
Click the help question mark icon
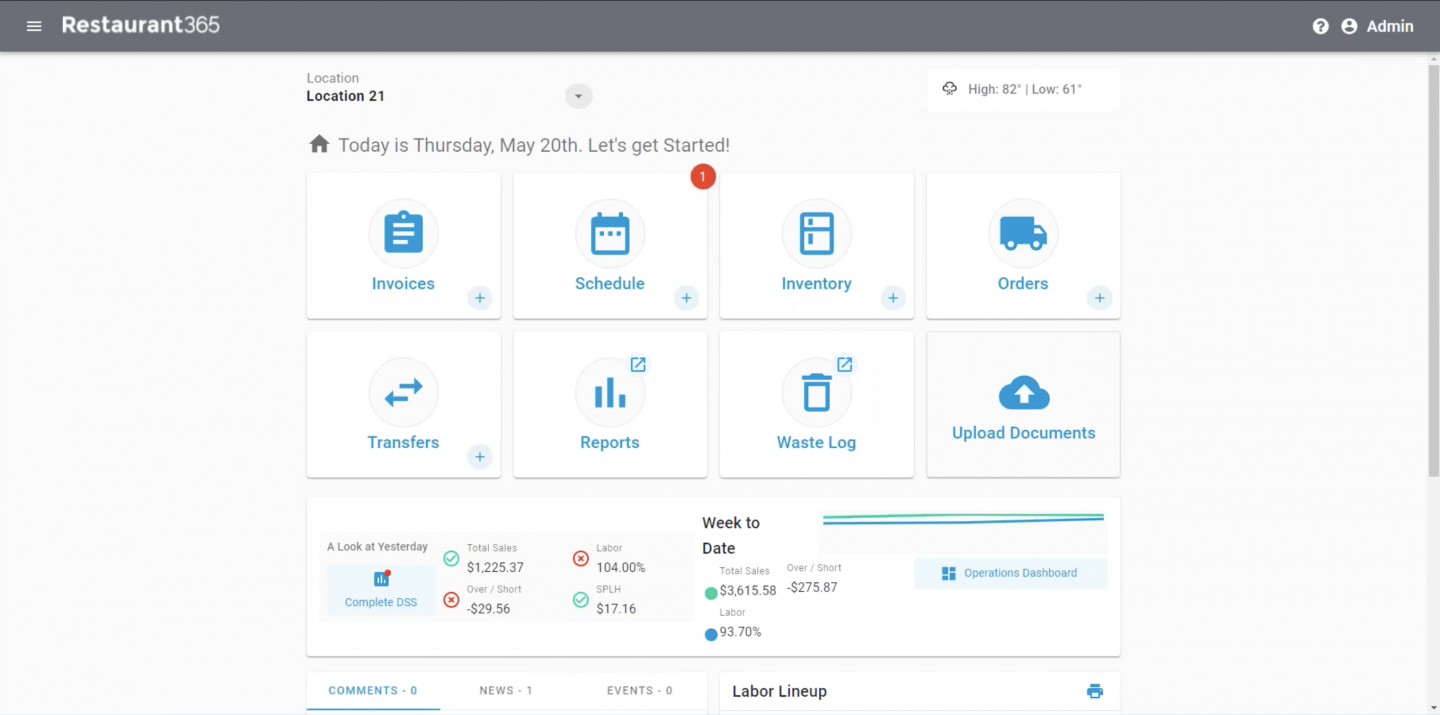pyautogui.click(x=1320, y=27)
